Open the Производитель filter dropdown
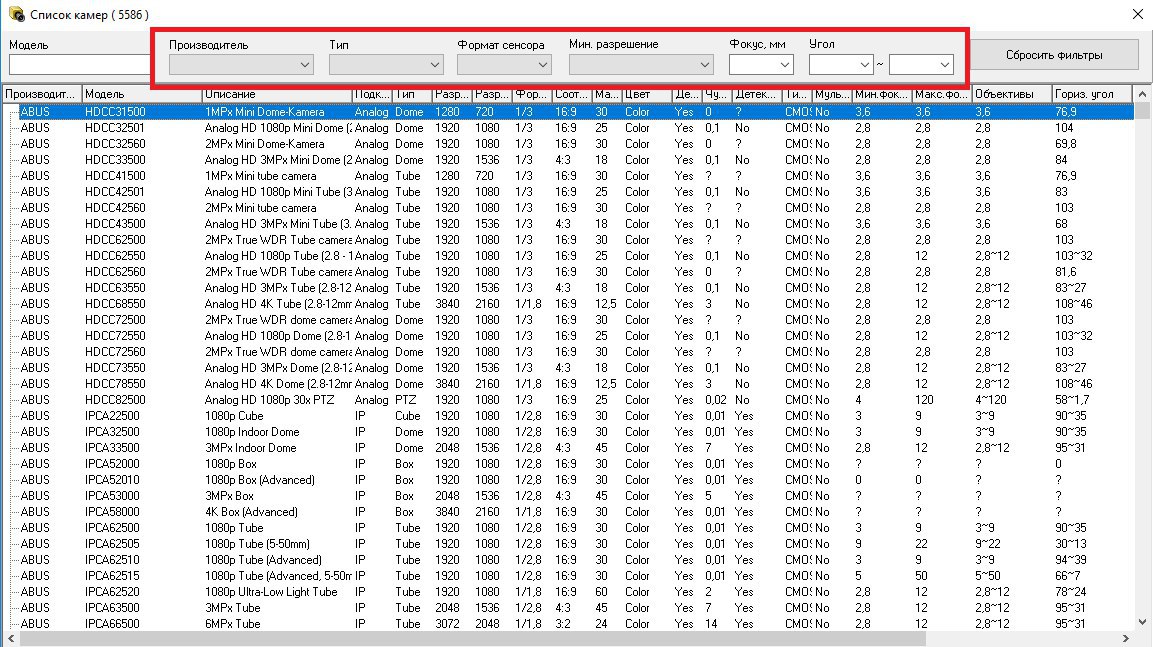The width and height of the screenshot is (1153, 647). (241, 65)
